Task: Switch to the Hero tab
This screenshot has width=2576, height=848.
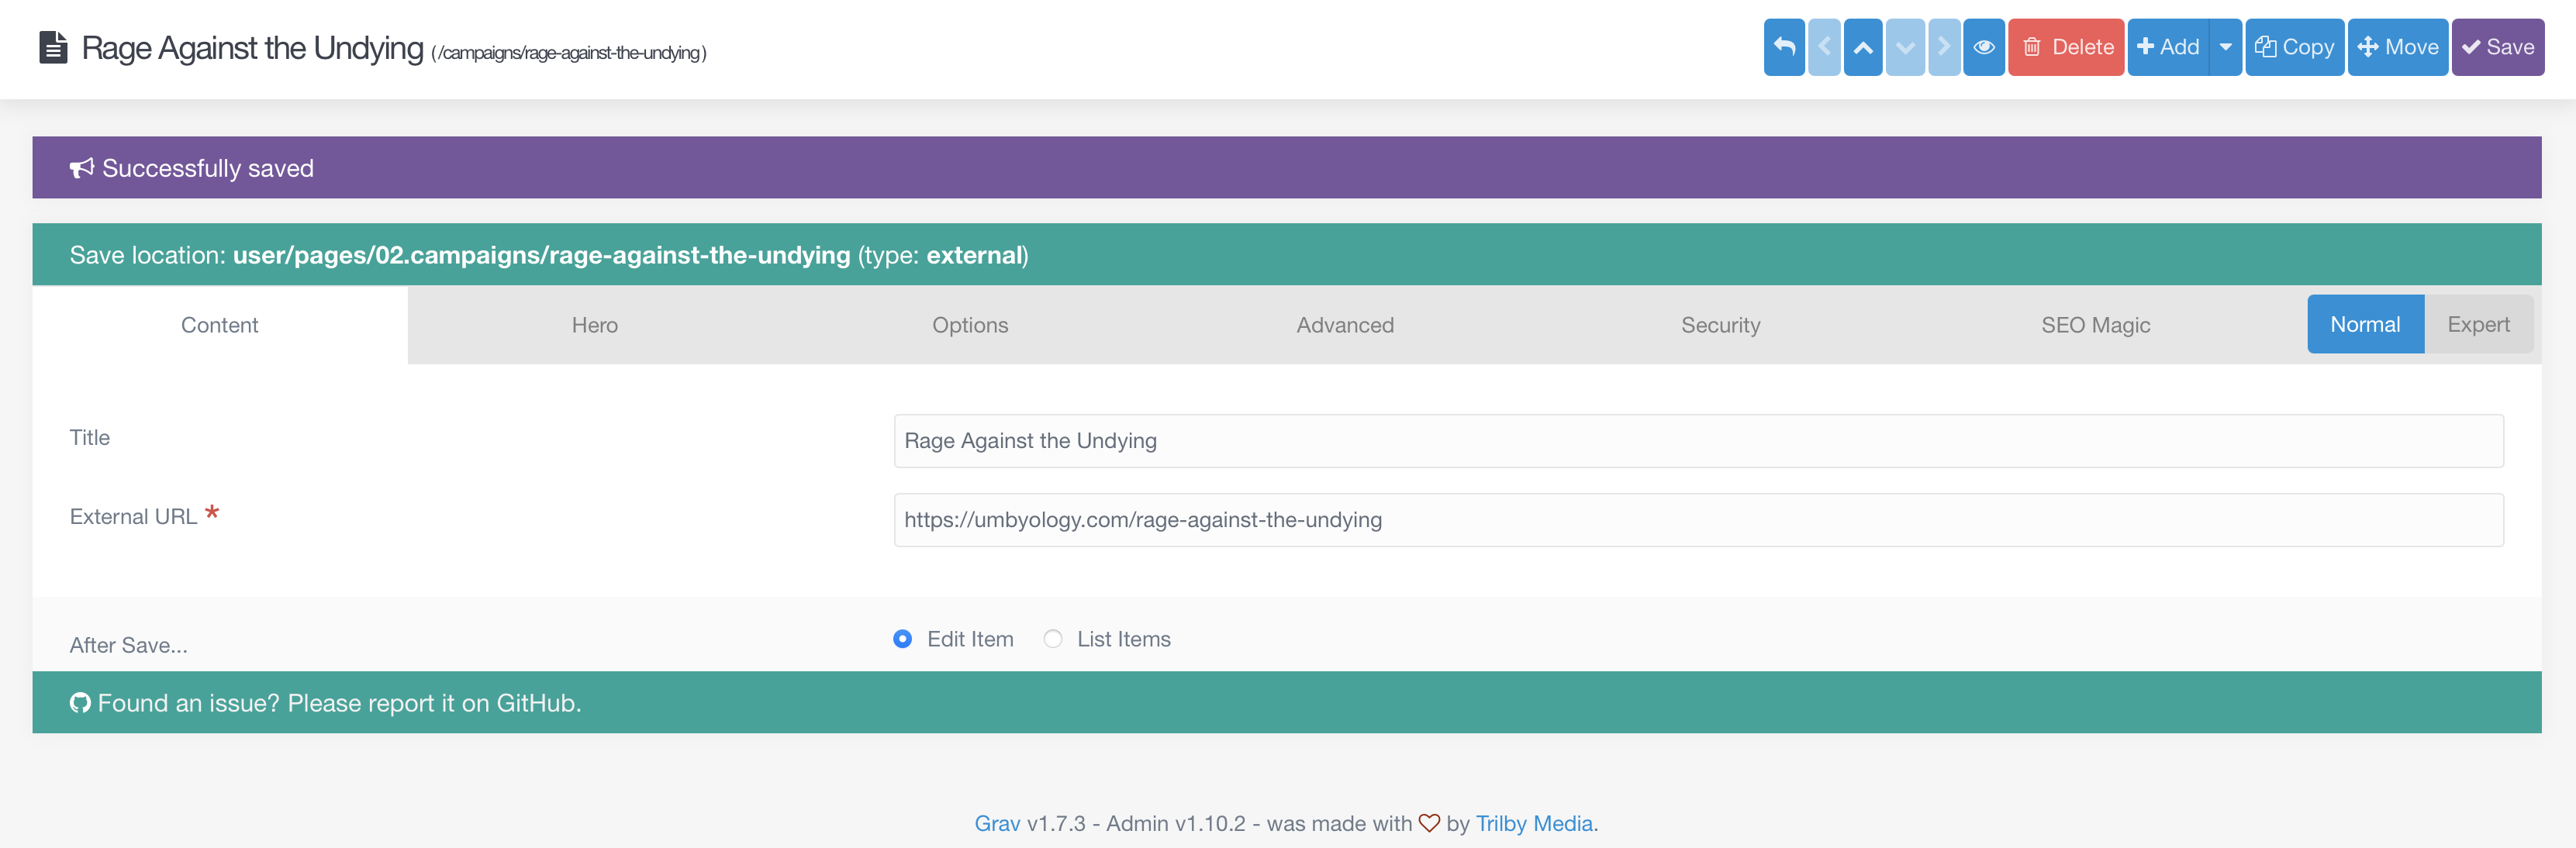Action: point(595,325)
